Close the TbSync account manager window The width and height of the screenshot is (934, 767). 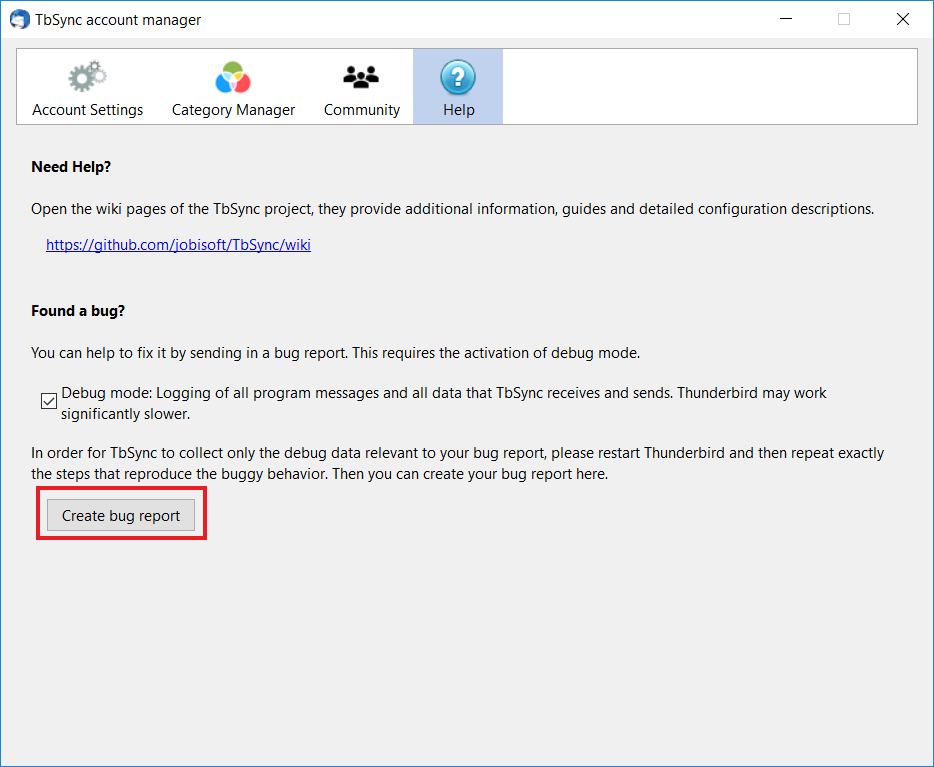(x=902, y=19)
